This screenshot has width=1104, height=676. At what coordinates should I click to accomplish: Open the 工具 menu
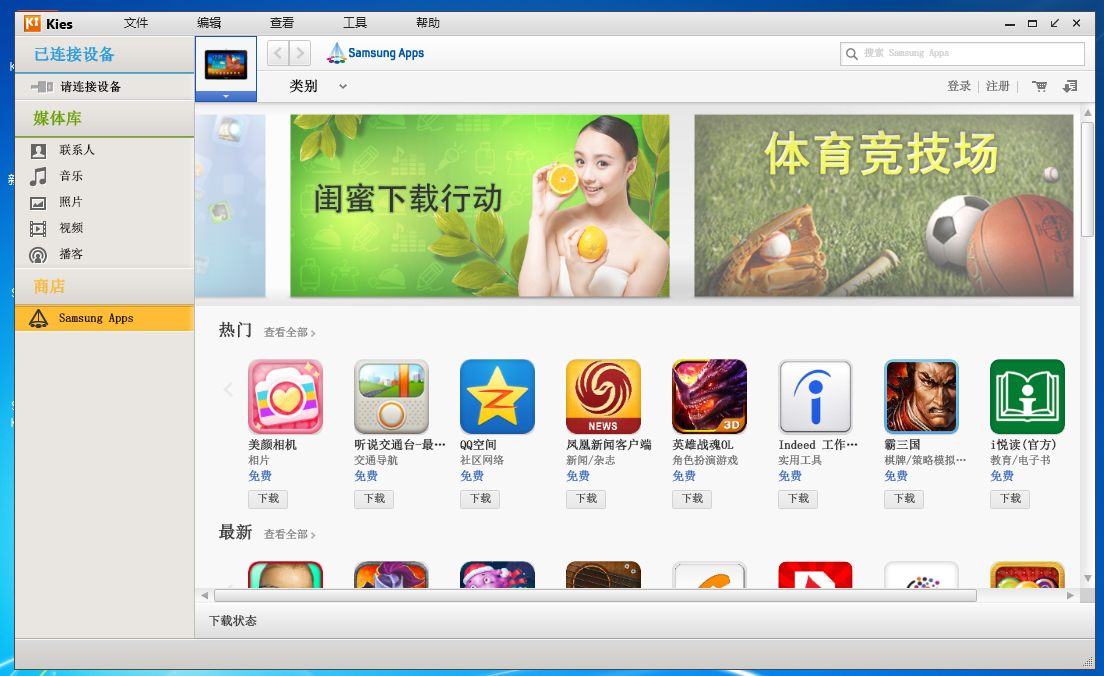tap(355, 23)
